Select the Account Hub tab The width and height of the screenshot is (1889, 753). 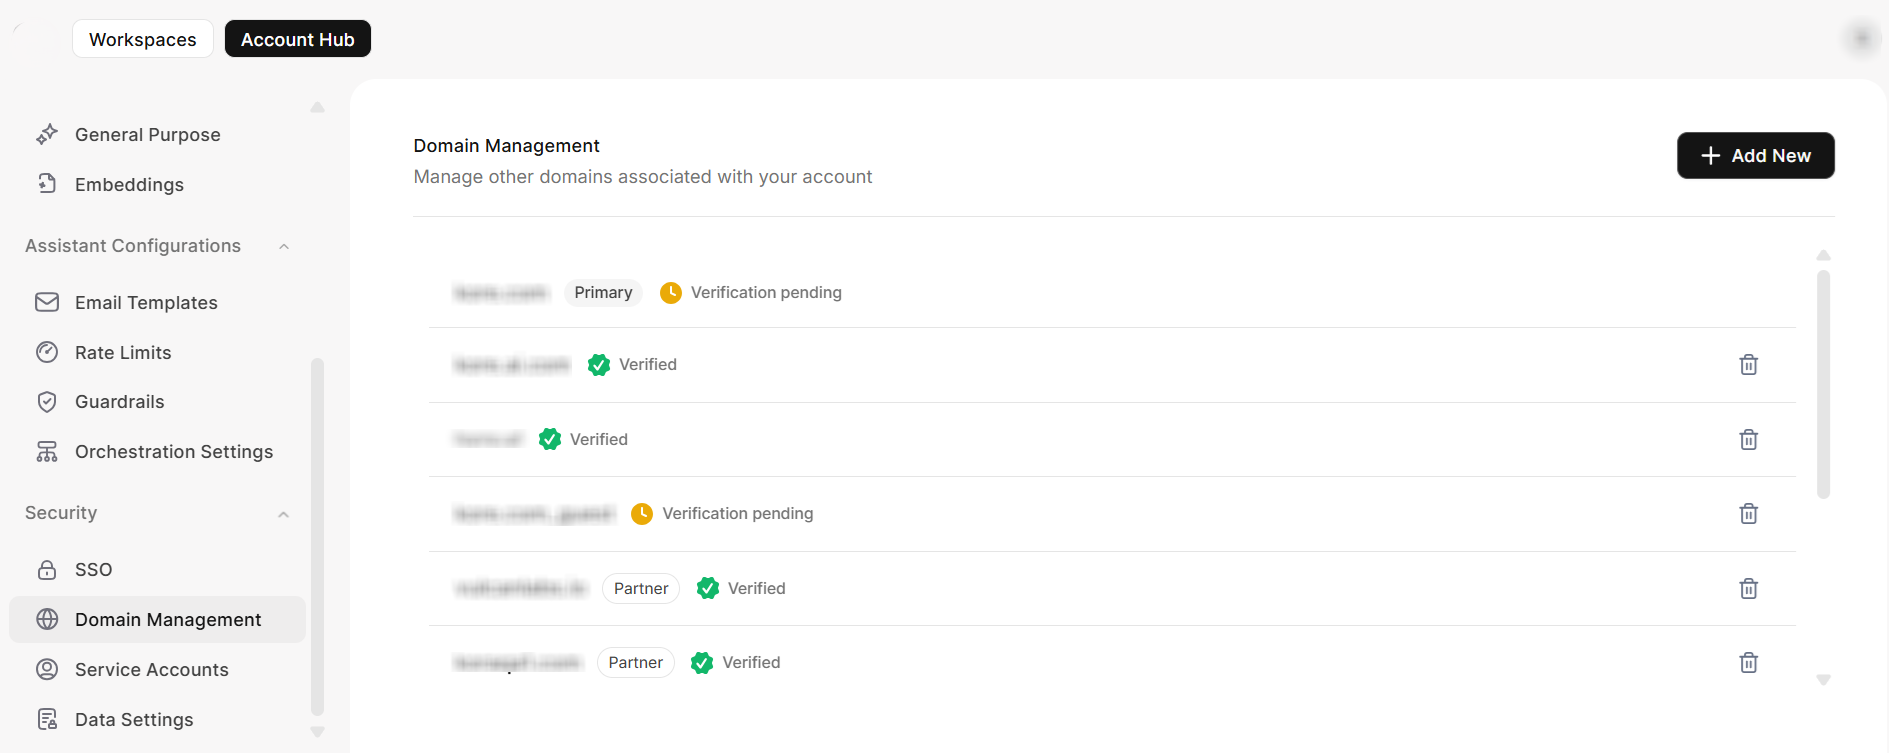[297, 39]
